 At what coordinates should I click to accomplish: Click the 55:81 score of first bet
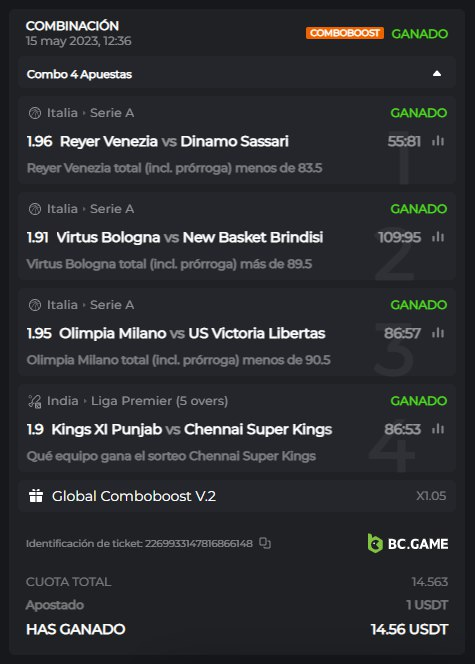point(404,141)
